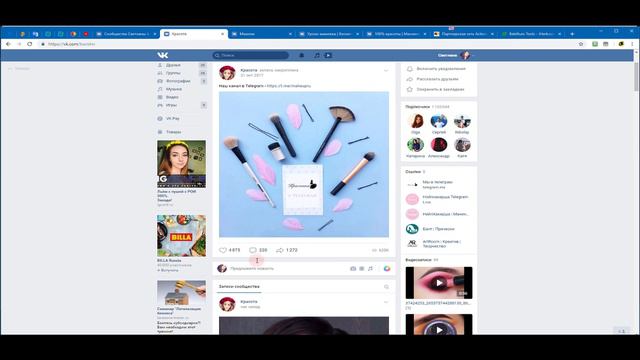Open subscriber Olga's avatar
This screenshot has width=640, height=360.
(x=416, y=121)
